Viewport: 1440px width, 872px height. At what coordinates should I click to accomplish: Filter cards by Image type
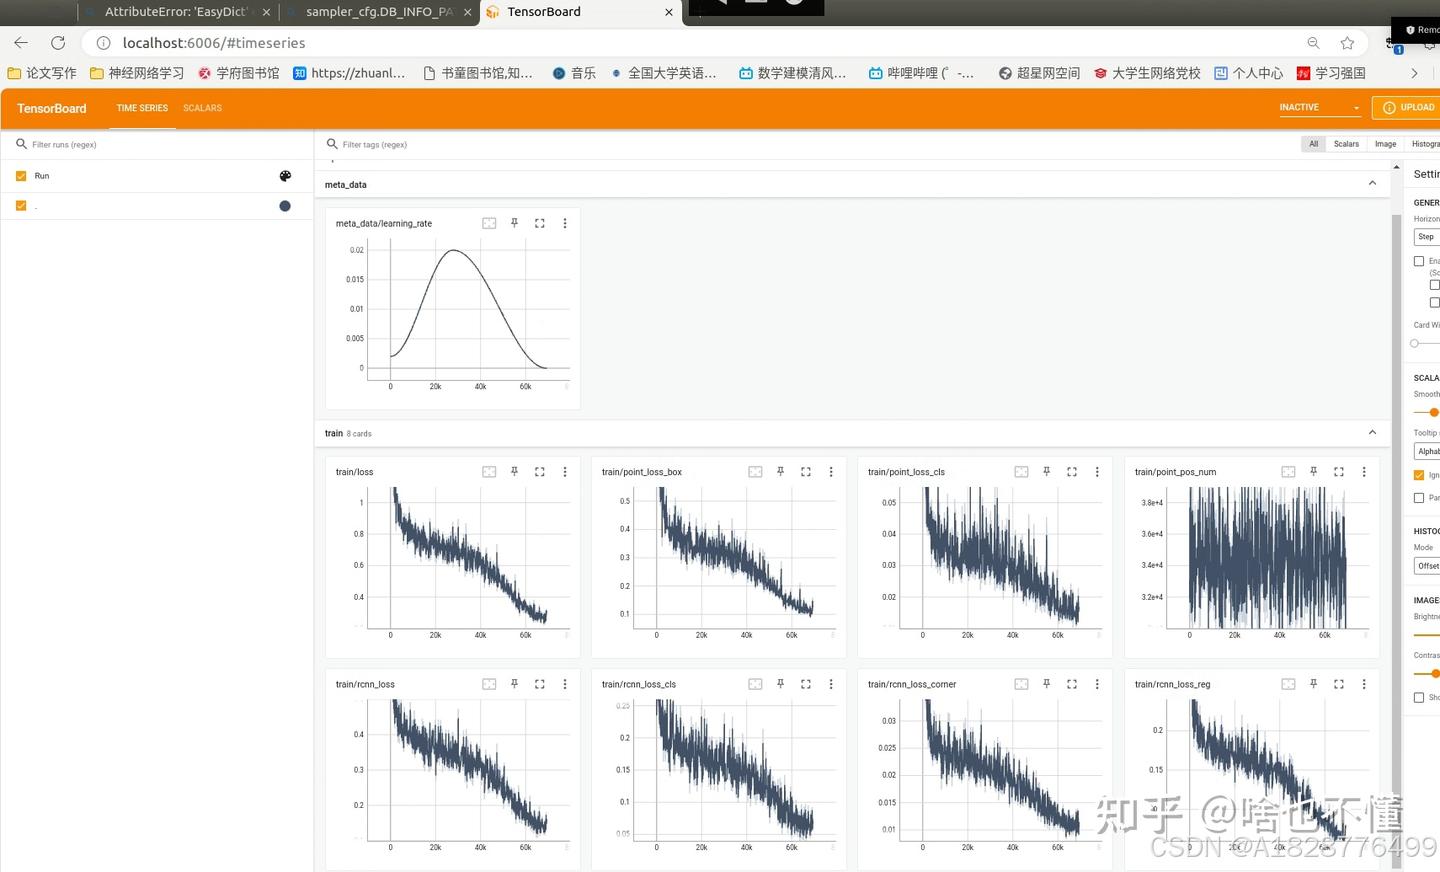[x=1385, y=144]
